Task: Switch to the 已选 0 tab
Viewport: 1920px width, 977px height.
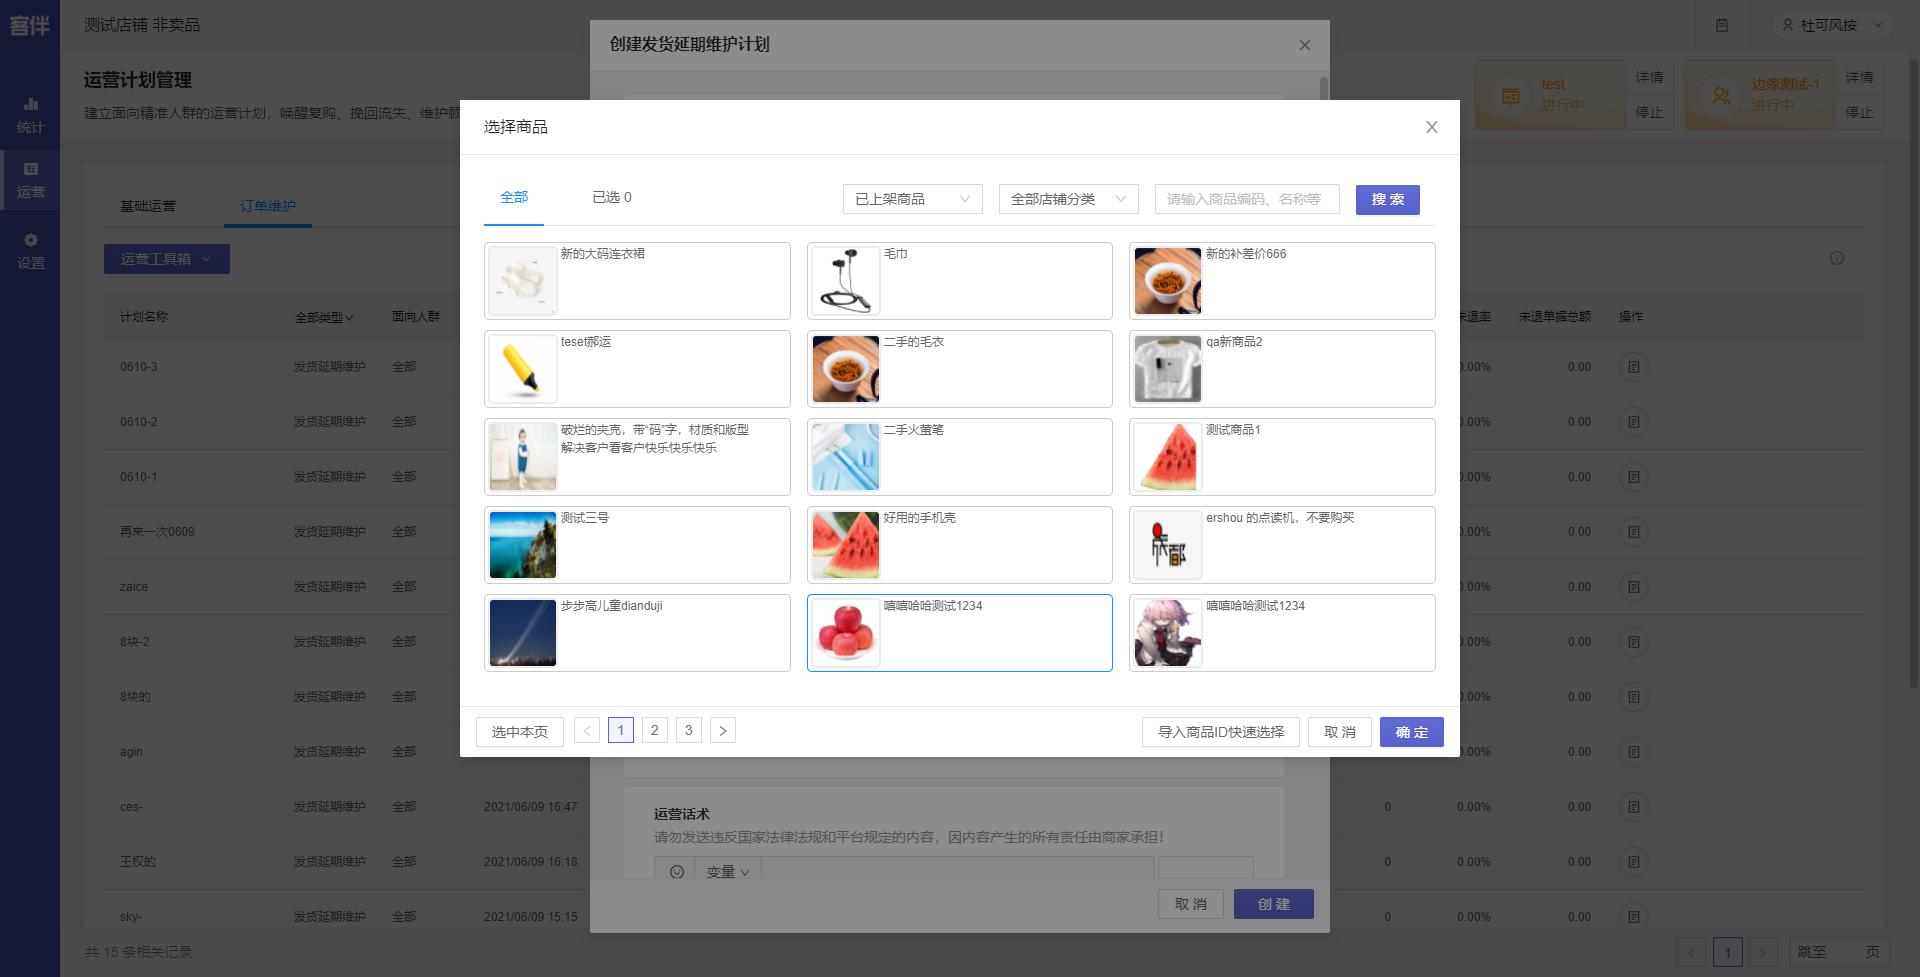Action: click(612, 198)
